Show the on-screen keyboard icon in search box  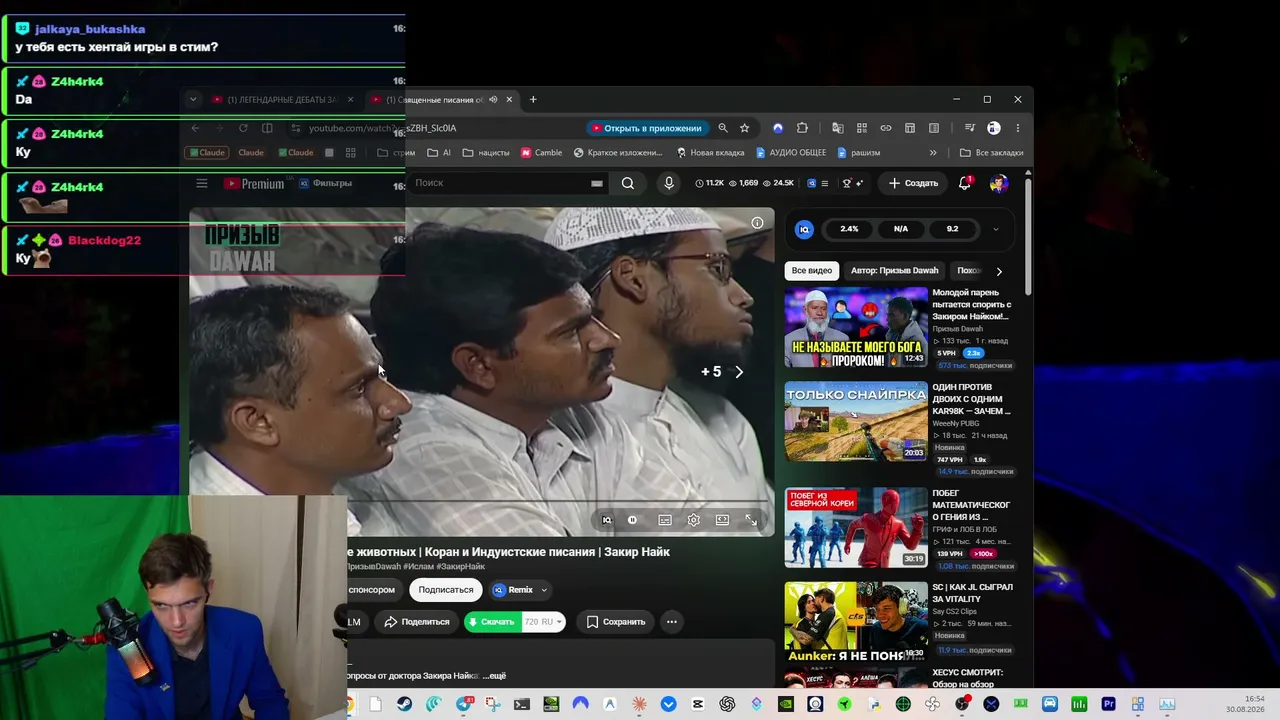tap(597, 183)
